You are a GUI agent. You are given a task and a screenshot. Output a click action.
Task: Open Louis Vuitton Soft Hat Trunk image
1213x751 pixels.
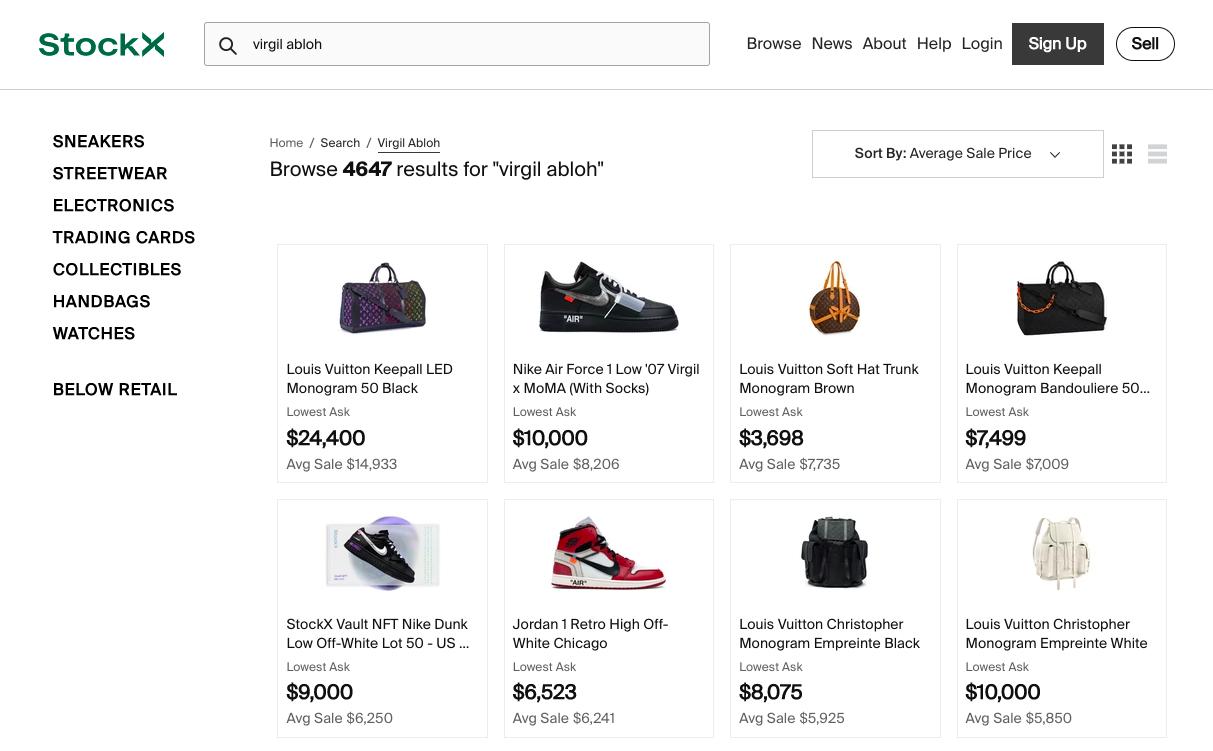pos(834,298)
